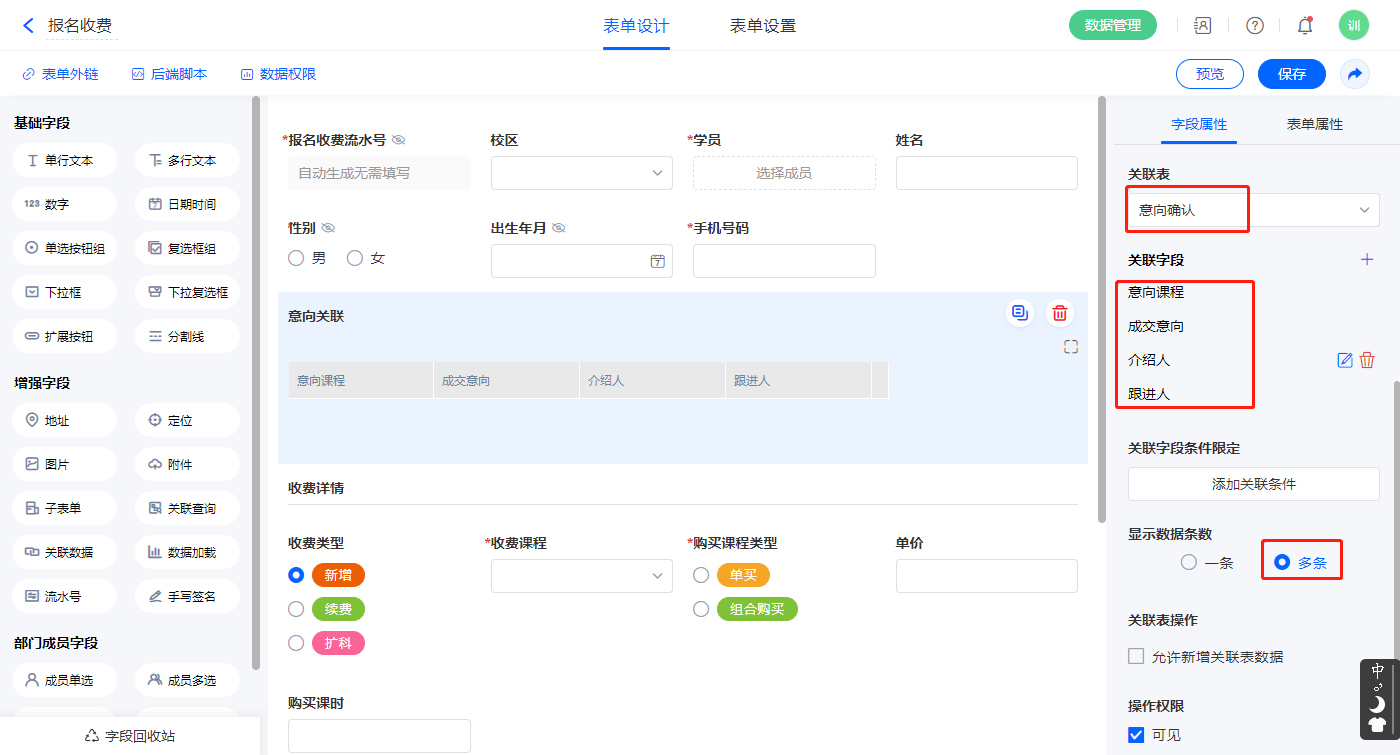This screenshot has height=755, width=1400.
Task: Copy the 意向关联 field using duplicate icon
Action: click(x=1019, y=314)
